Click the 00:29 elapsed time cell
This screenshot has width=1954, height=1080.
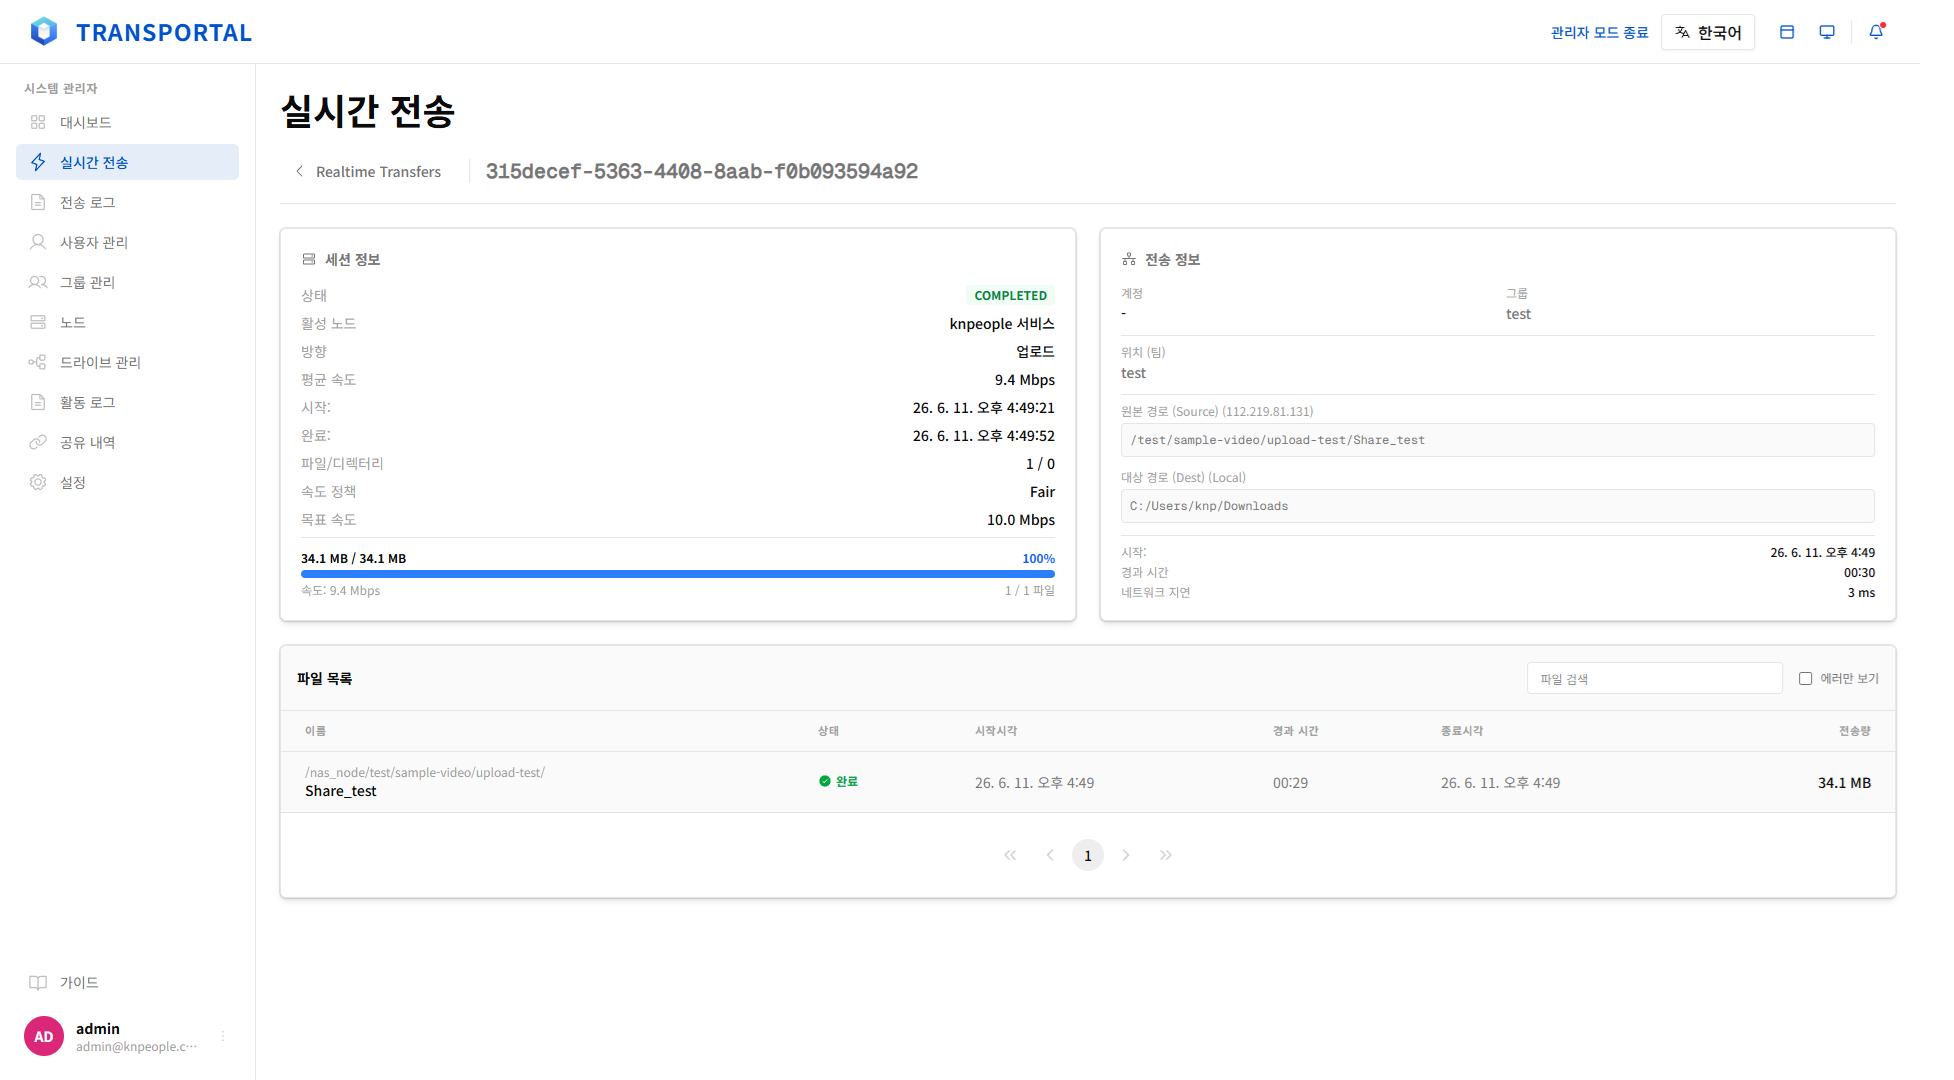tap(1290, 783)
